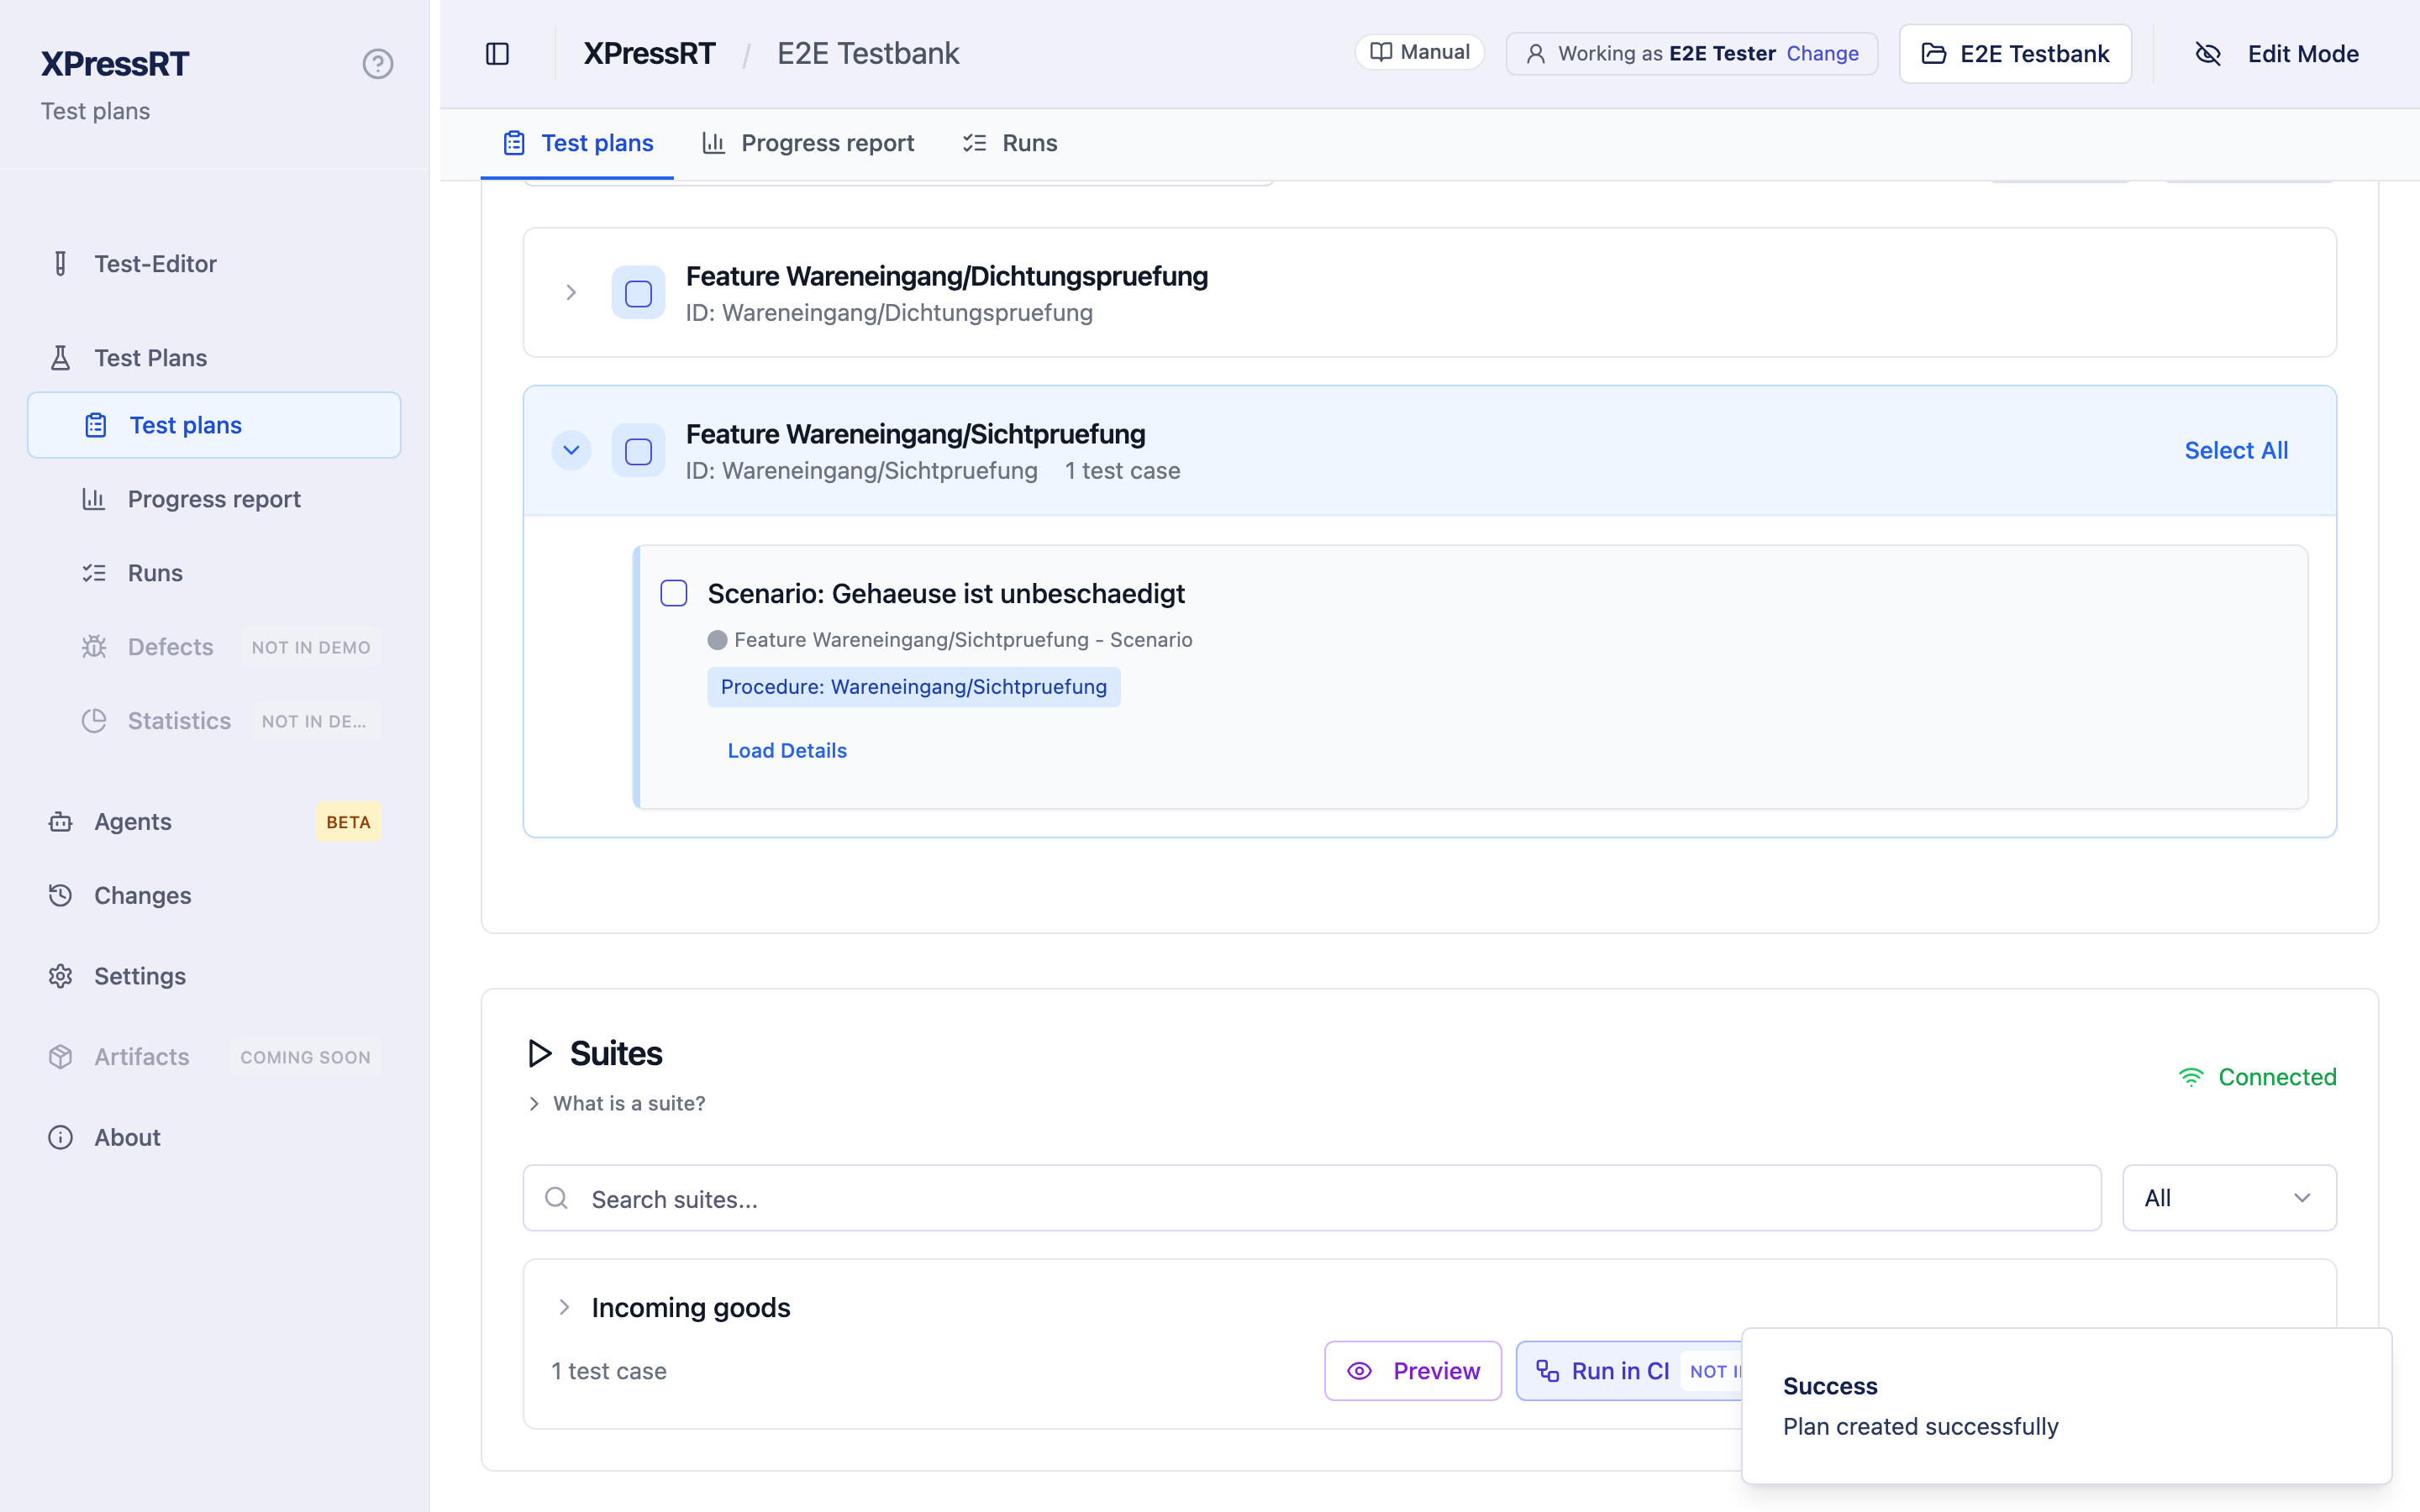This screenshot has width=2420, height=1512.
Task: Click Procedure: Wareneingang/Sichtpruefung tag
Action: point(914,687)
